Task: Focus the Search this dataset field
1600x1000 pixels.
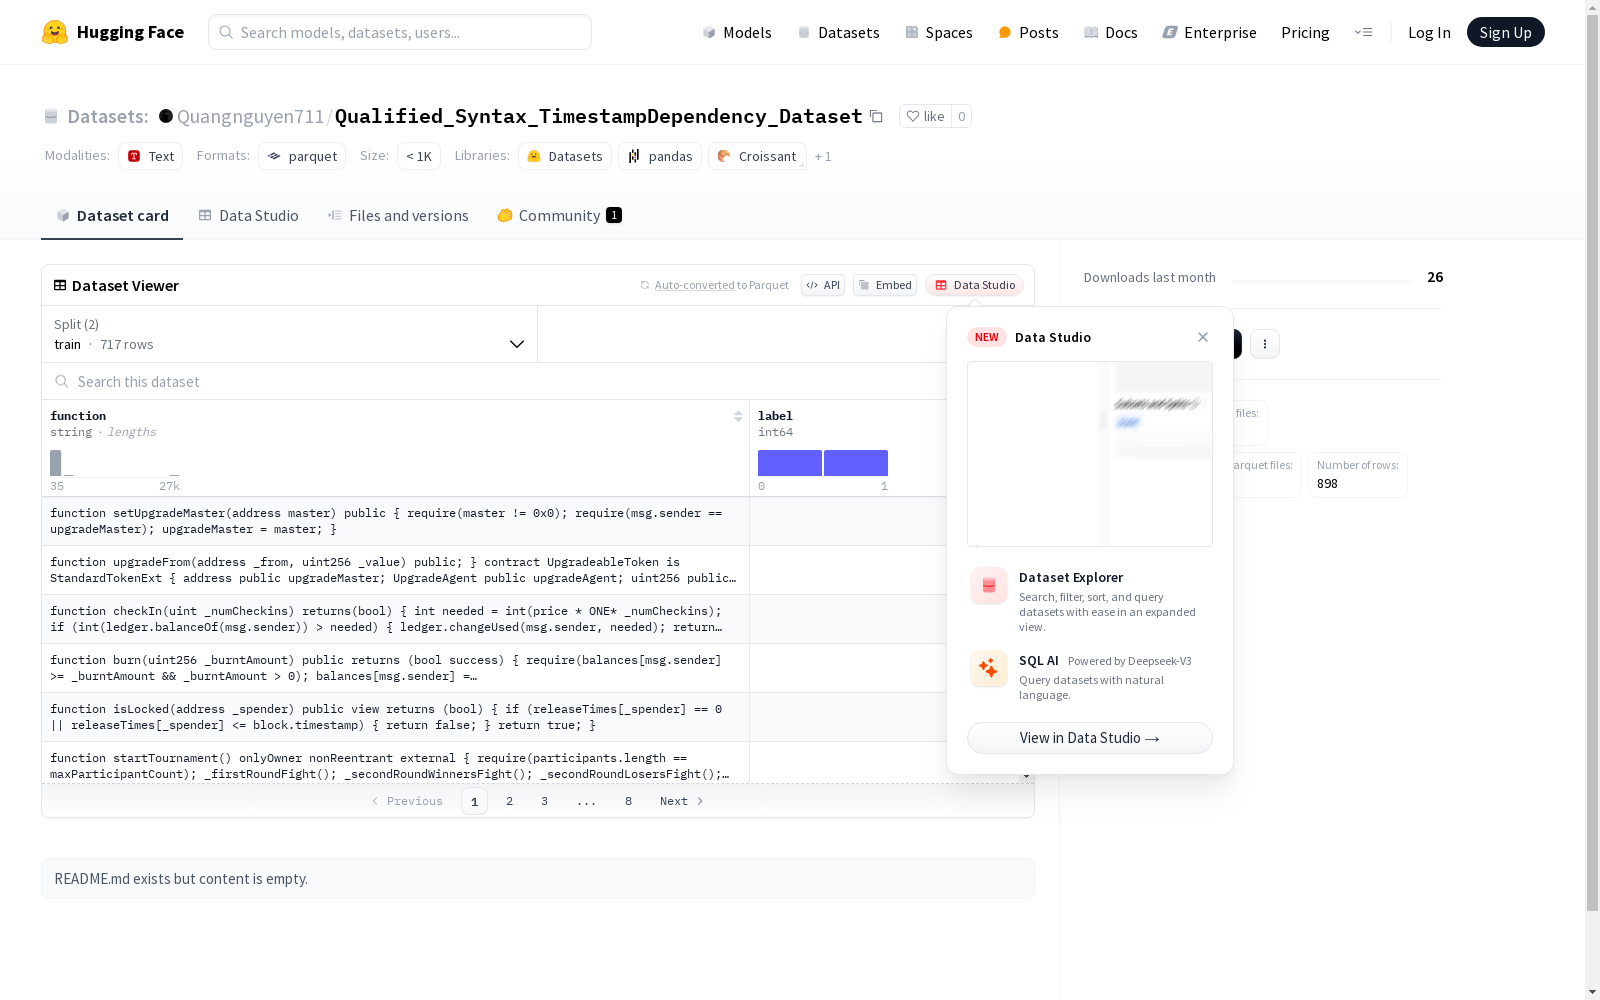Action: coord(494,381)
